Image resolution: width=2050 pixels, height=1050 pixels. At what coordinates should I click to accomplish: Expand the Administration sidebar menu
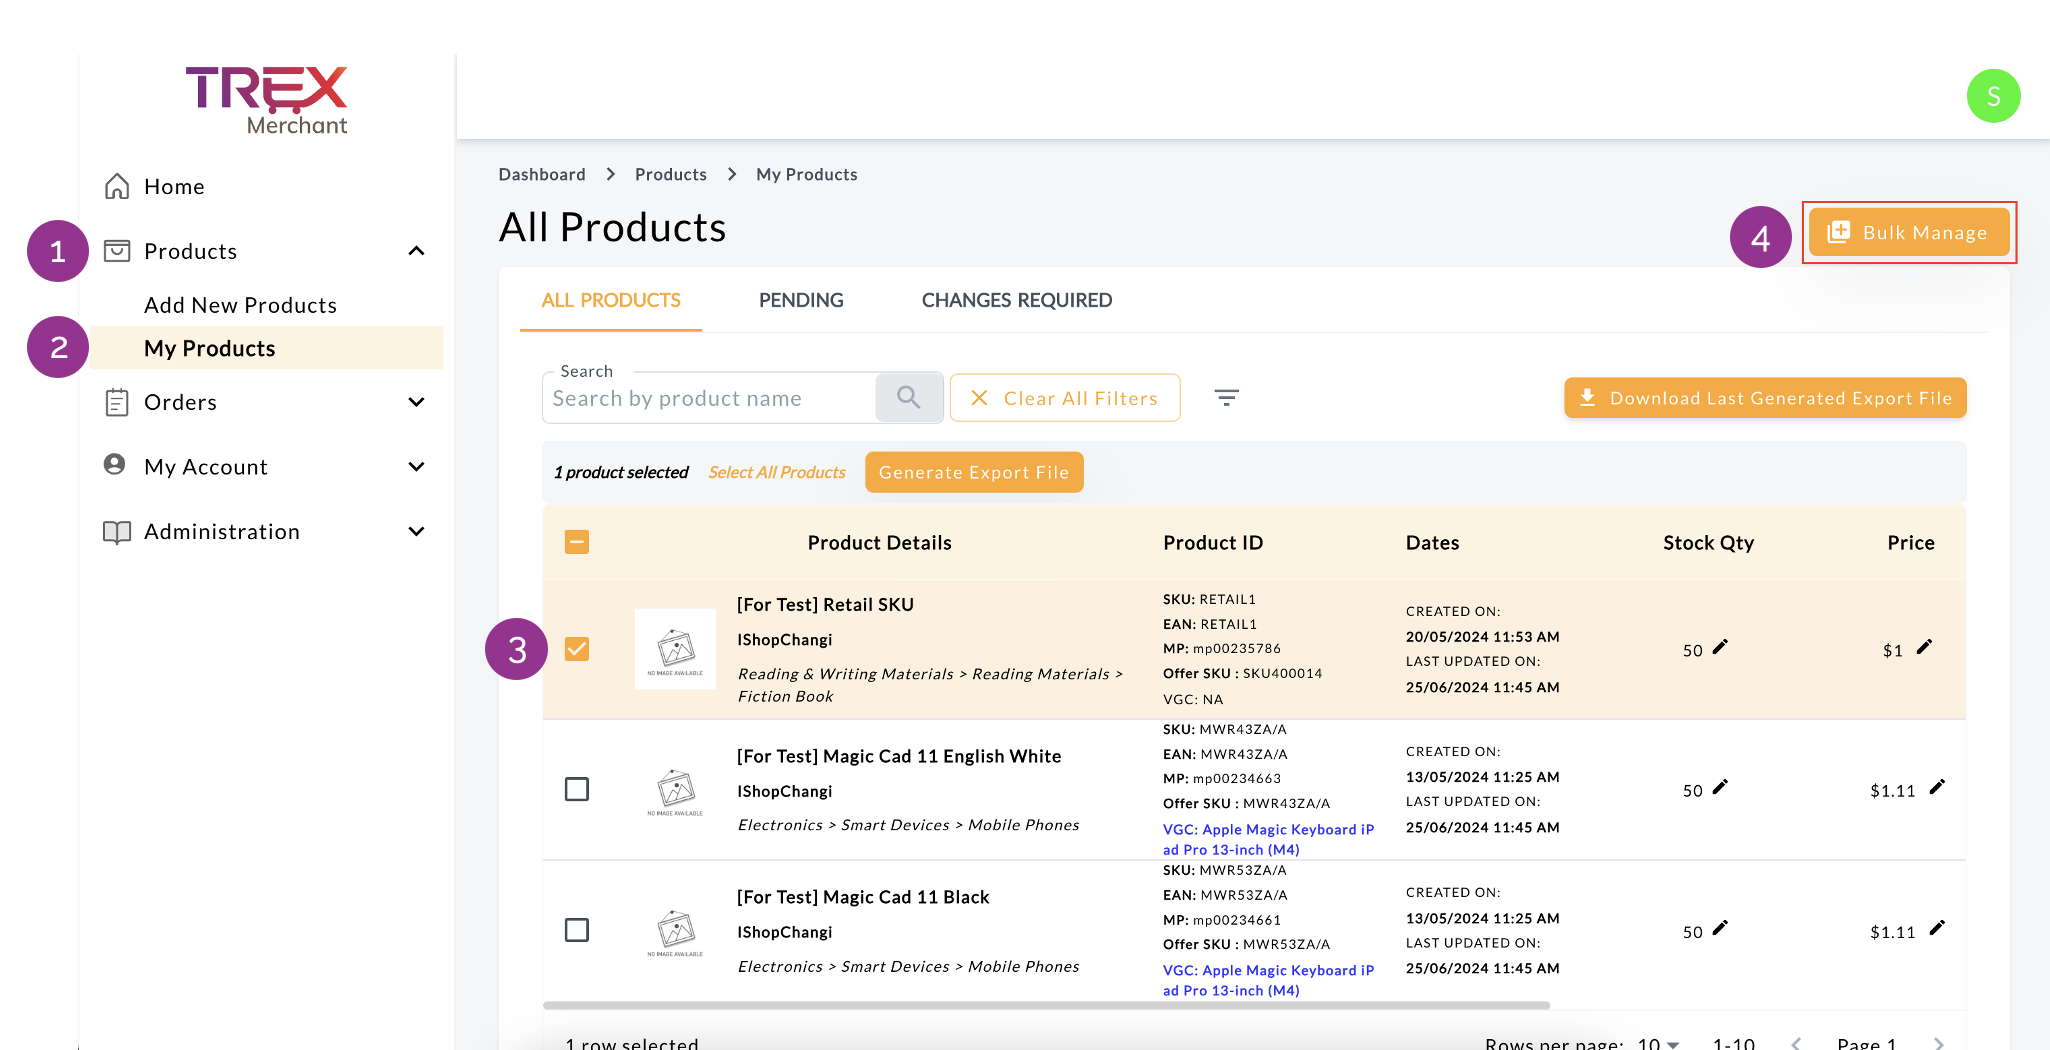[417, 532]
